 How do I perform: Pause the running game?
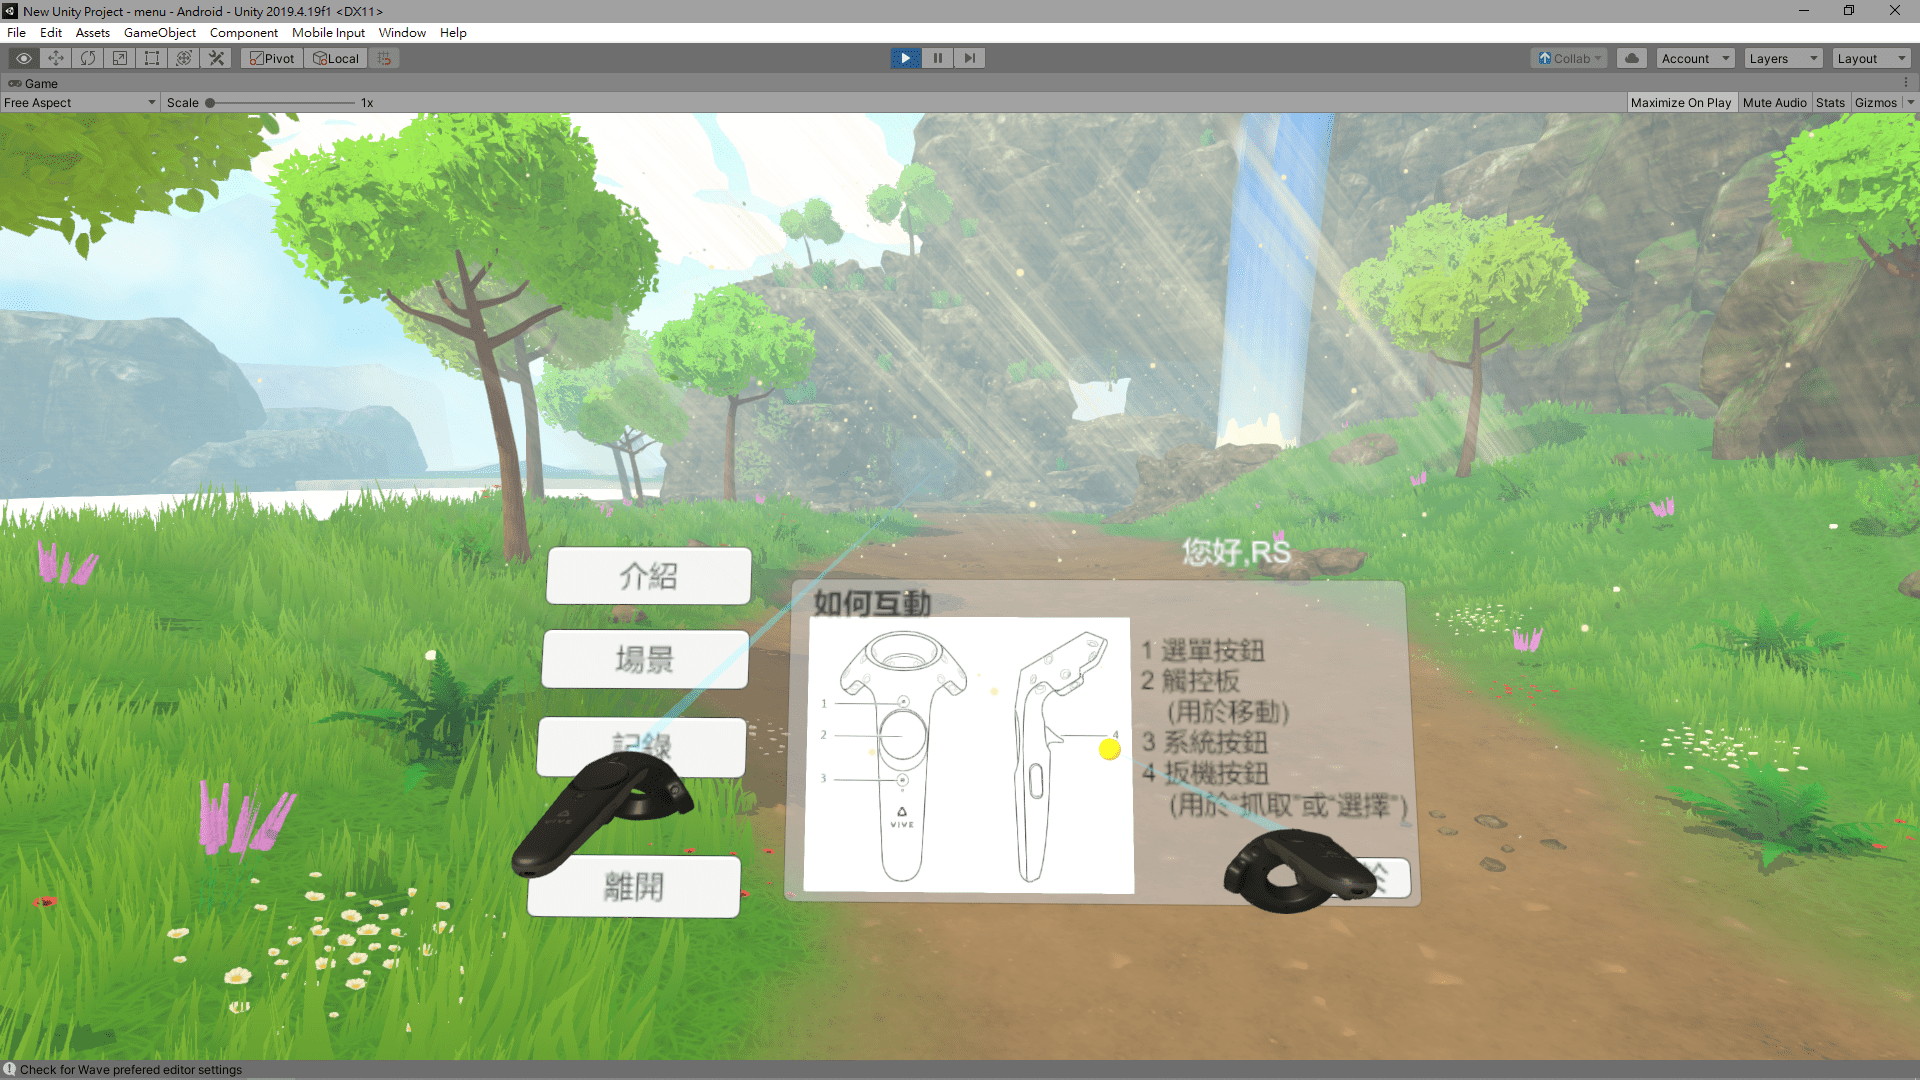(x=938, y=58)
